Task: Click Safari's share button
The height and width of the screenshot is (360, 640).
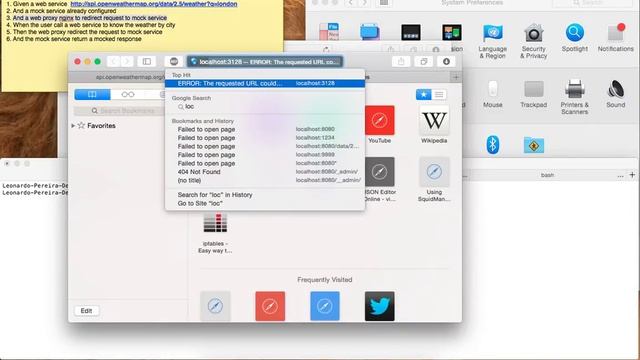Action: (x=401, y=62)
